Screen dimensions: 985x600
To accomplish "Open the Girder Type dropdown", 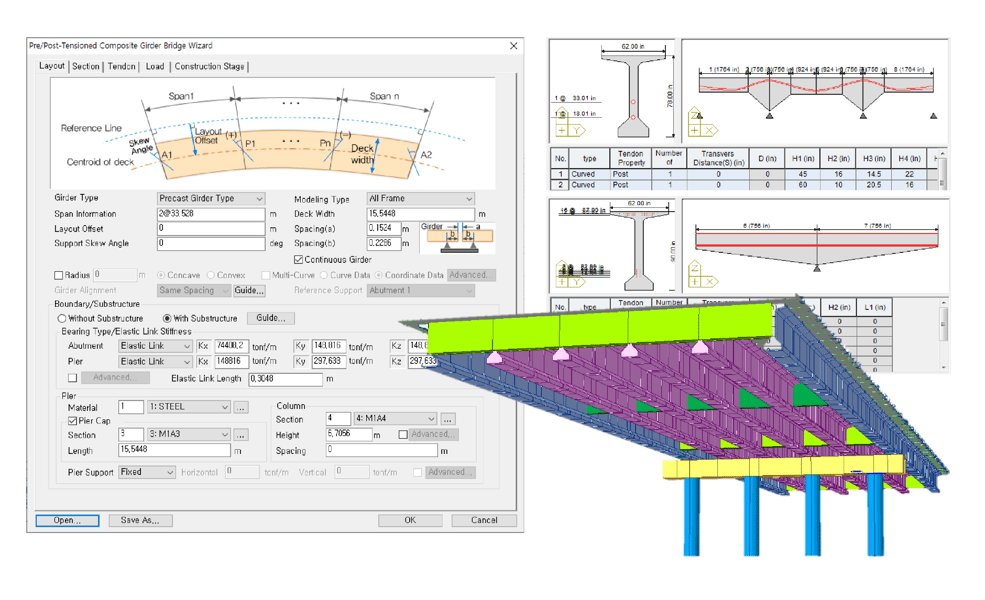I will coord(211,199).
